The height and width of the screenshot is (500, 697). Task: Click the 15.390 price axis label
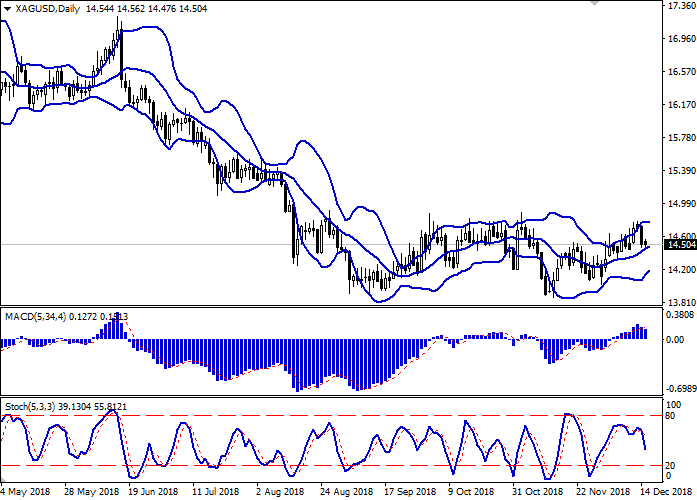tap(679, 171)
